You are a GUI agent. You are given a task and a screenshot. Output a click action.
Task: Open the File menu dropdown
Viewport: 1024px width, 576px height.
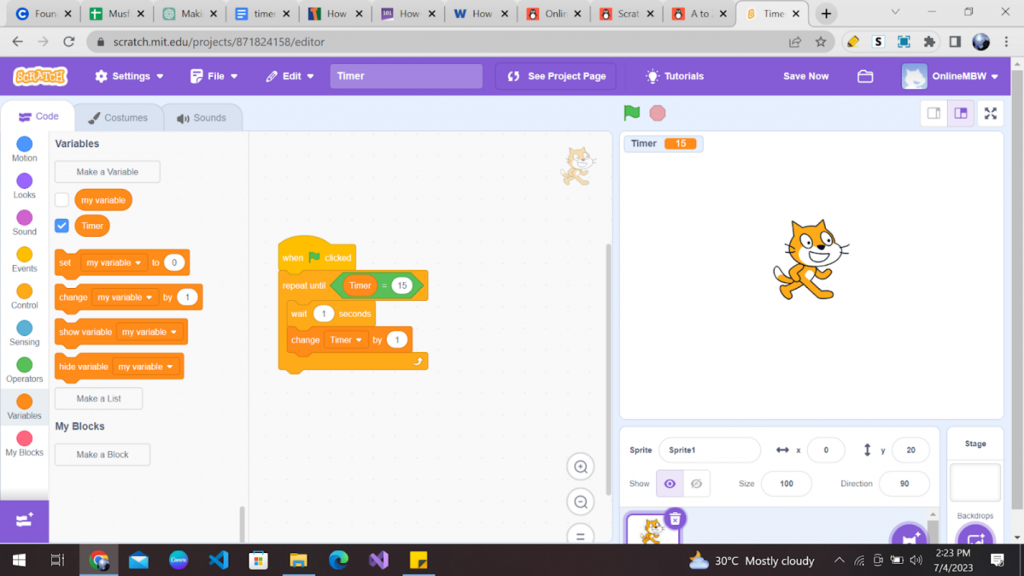pyautogui.click(x=213, y=75)
